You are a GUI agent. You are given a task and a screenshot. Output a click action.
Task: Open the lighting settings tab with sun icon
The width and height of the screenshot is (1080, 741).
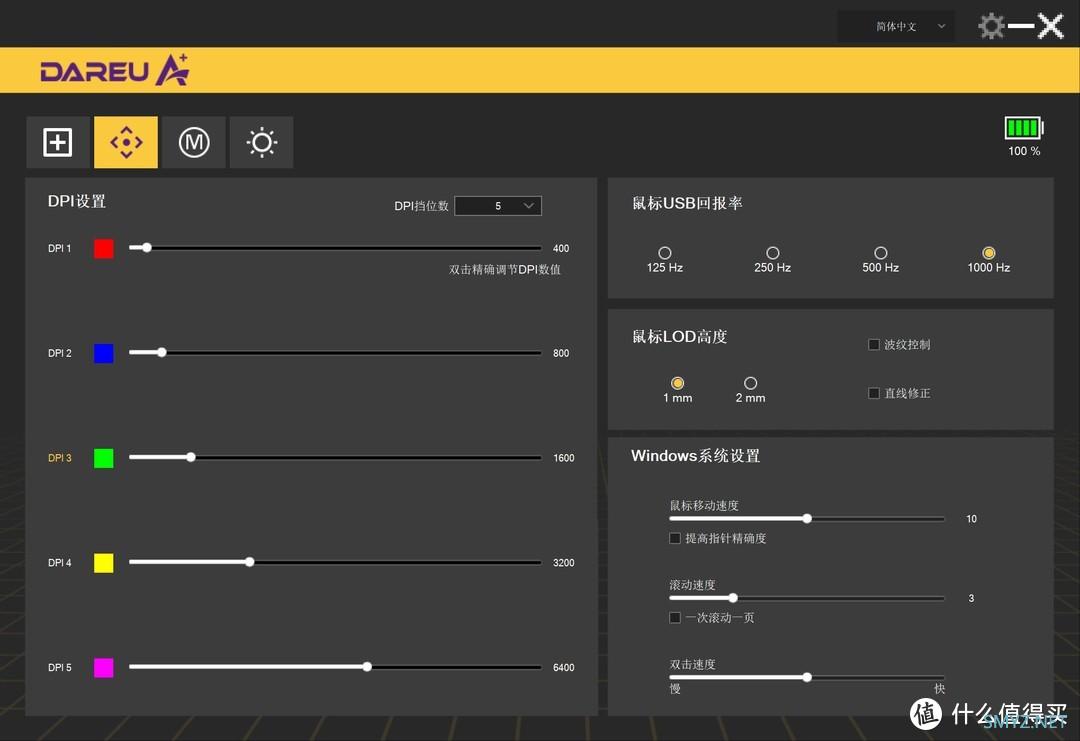(262, 143)
